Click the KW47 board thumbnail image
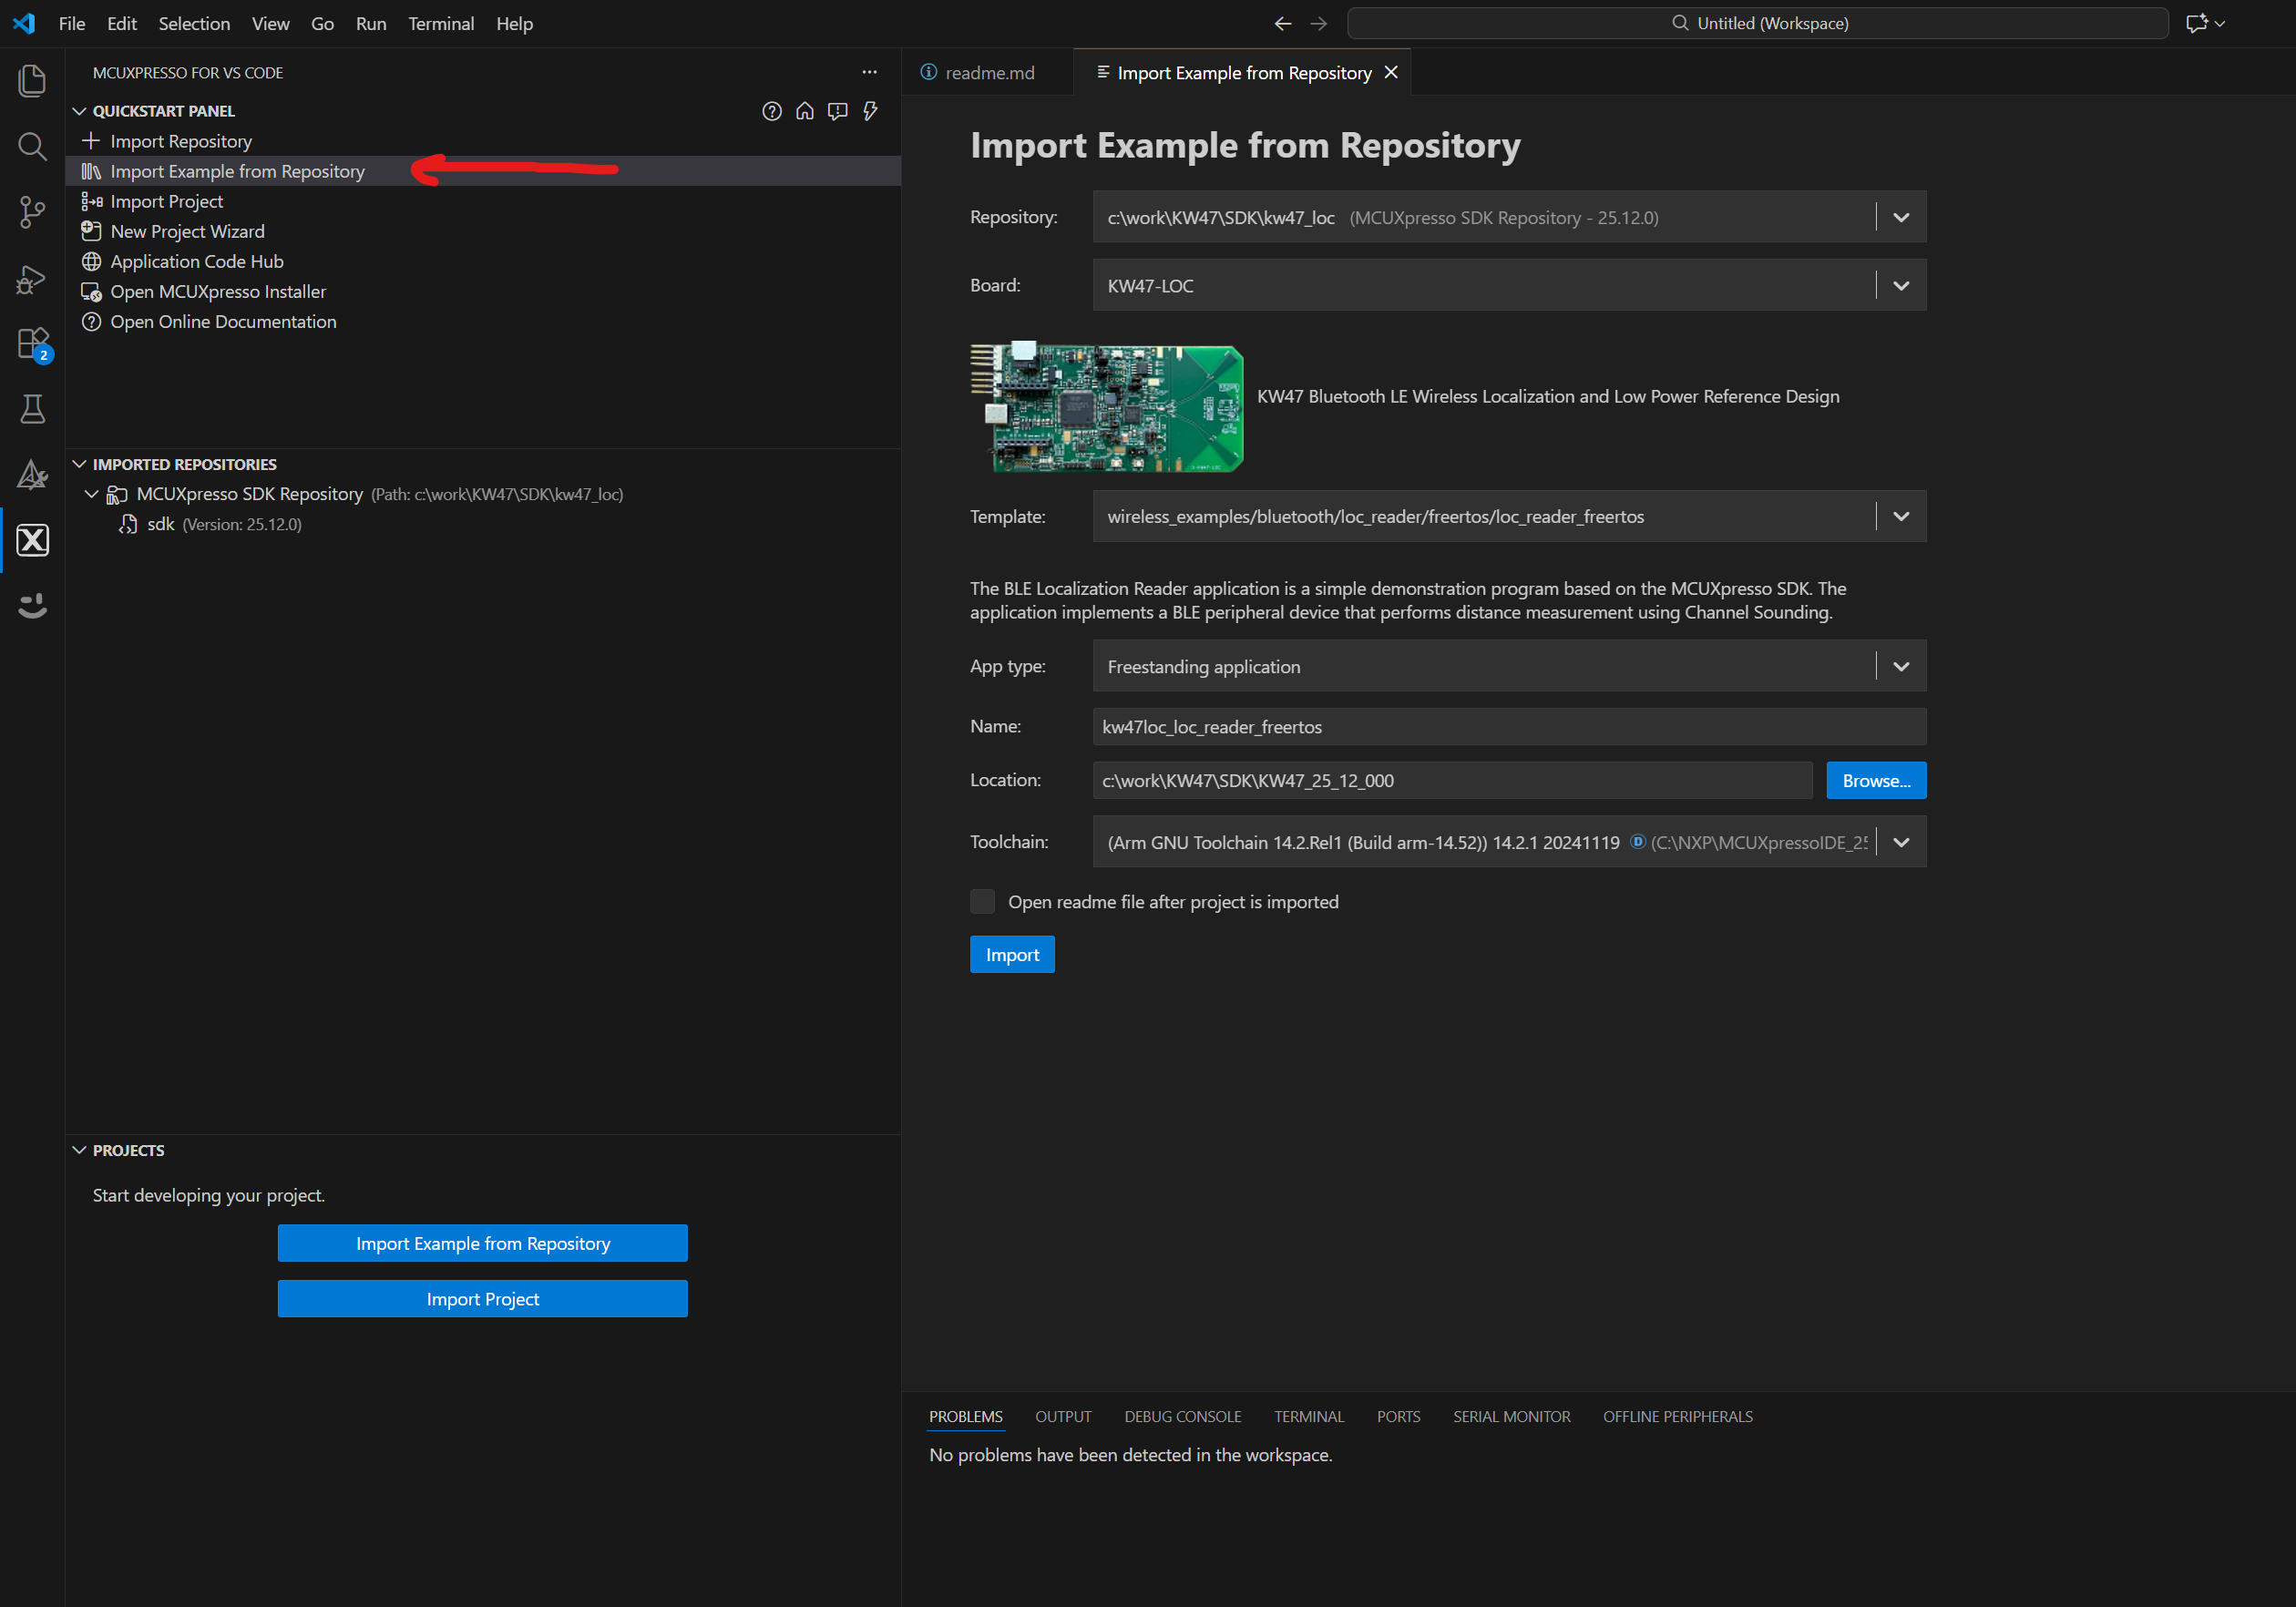 1106,406
